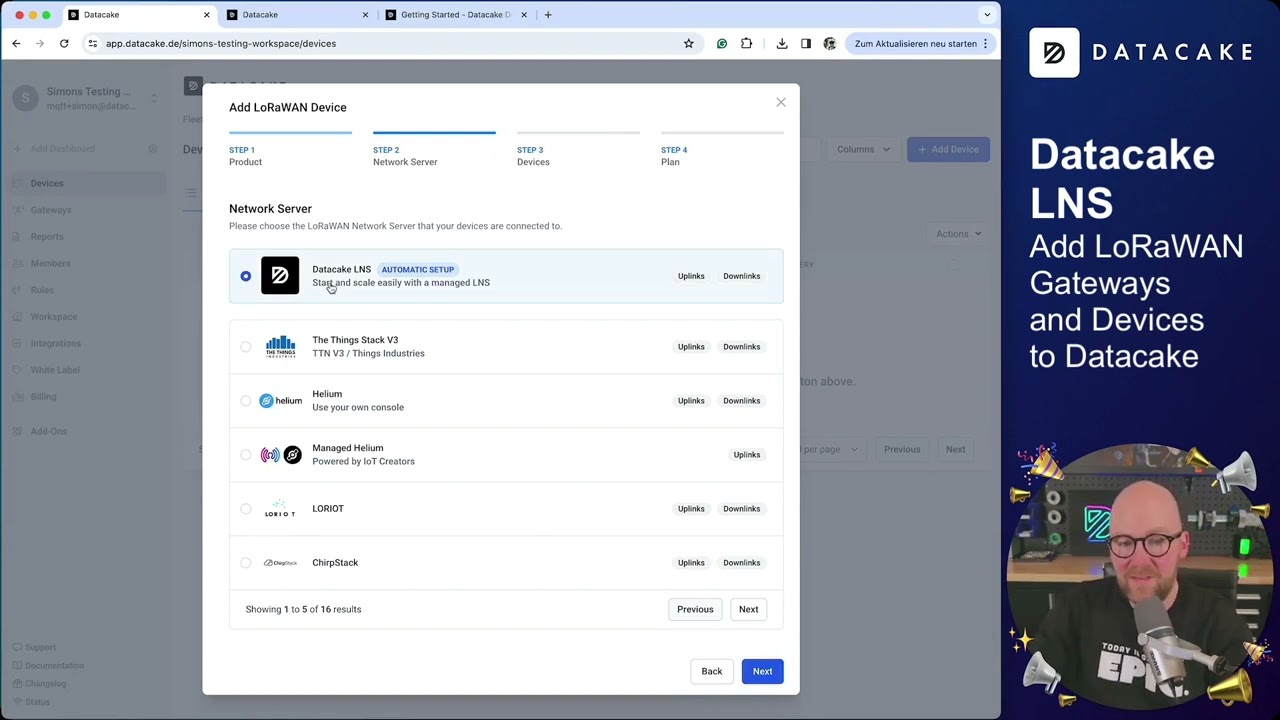This screenshot has height=720, width=1280.
Task: Click the Add Device button behind the dialog
Action: point(948,150)
